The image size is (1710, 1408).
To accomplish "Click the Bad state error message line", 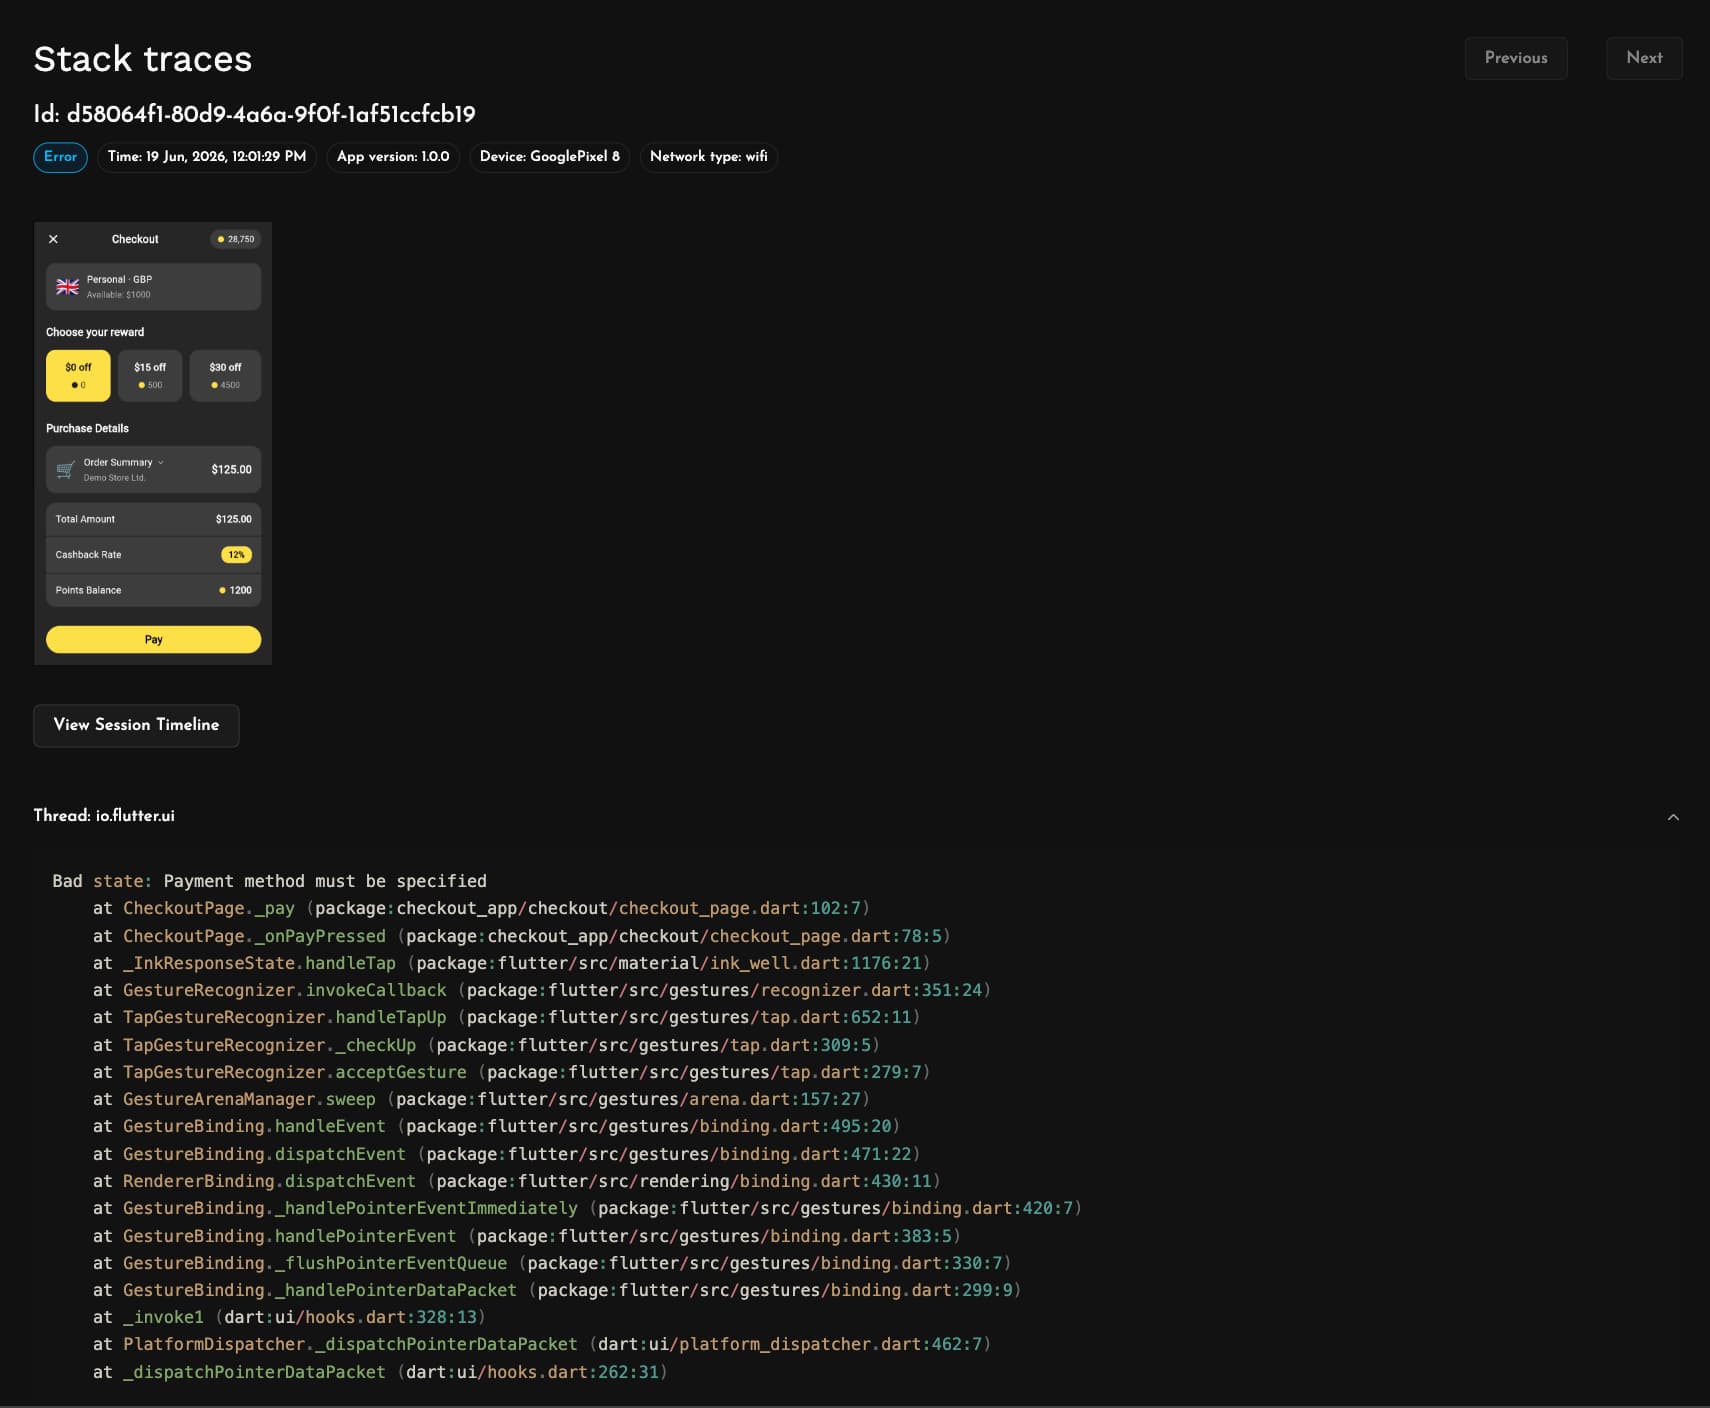I will [x=270, y=881].
